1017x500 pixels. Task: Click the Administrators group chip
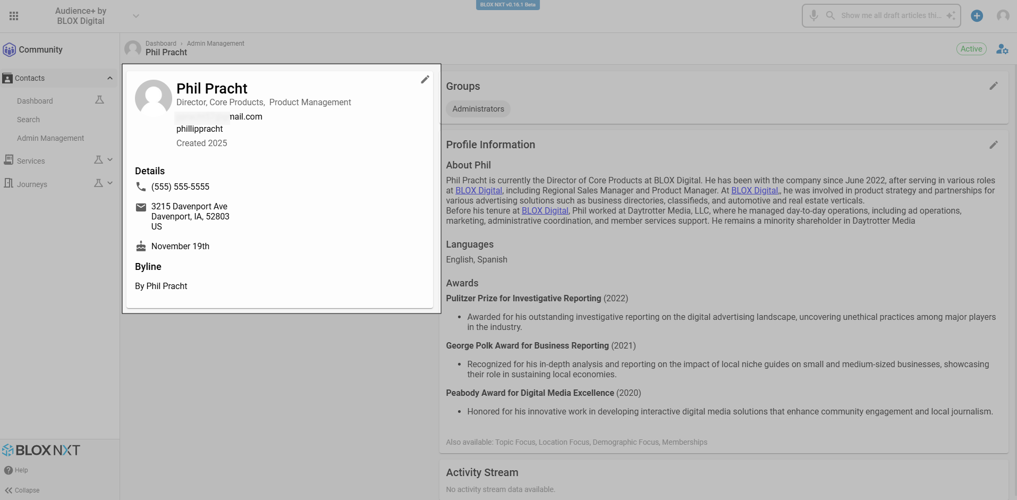(478, 109)
